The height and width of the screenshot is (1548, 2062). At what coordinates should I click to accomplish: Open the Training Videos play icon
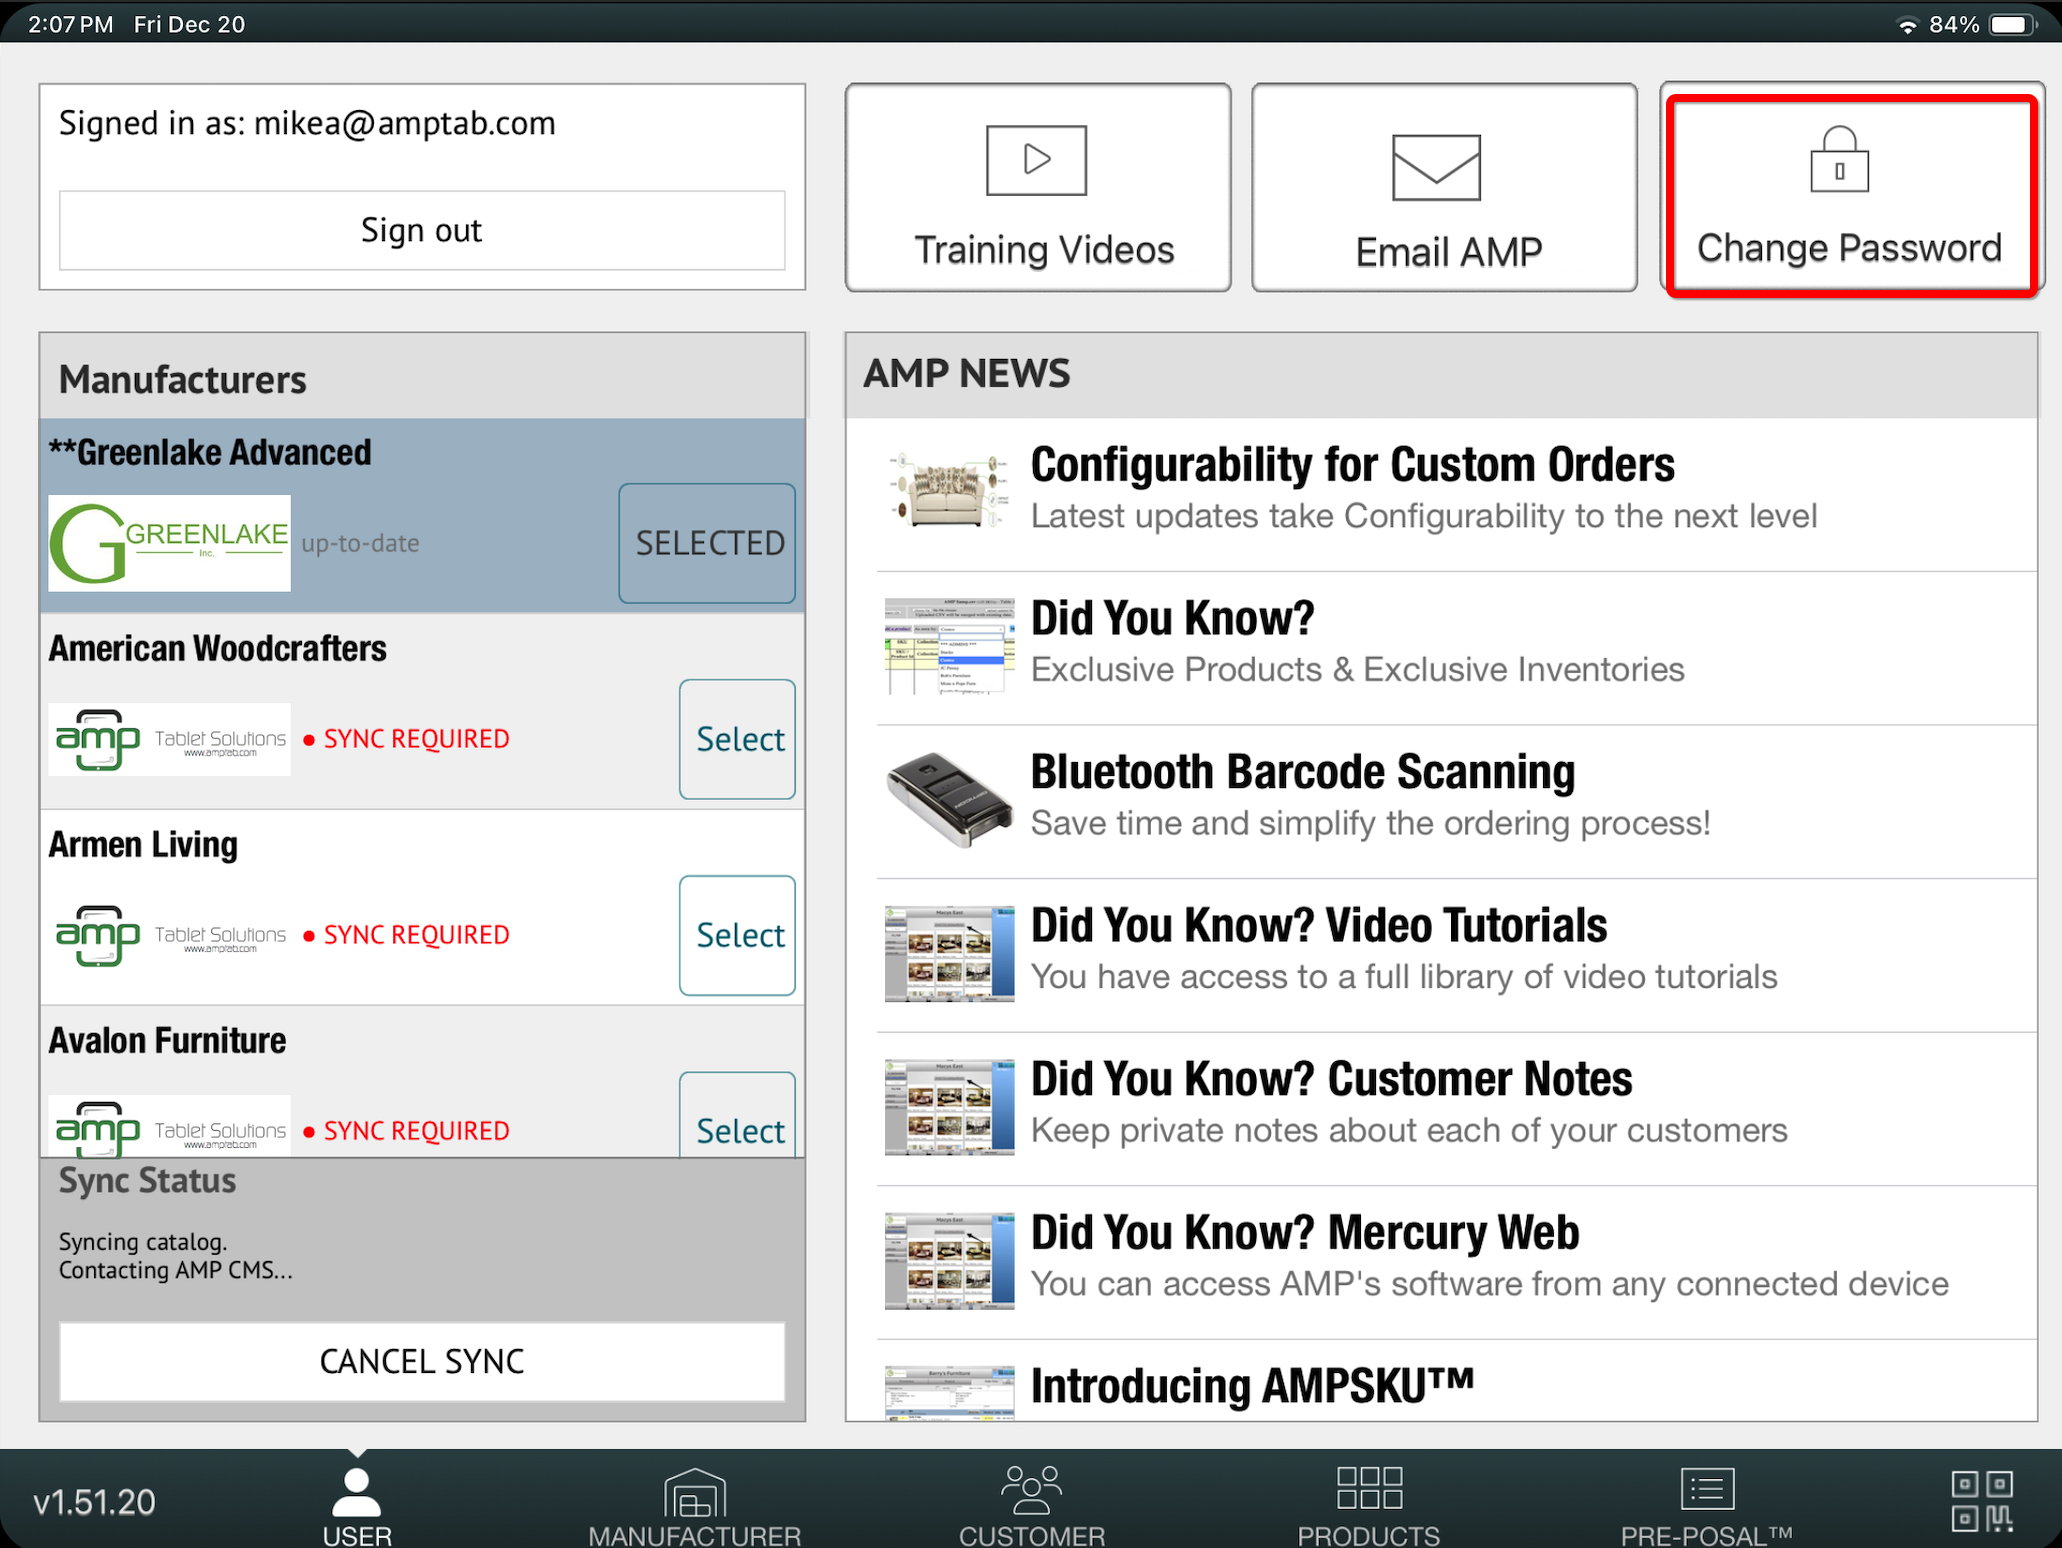(1036, 160)
